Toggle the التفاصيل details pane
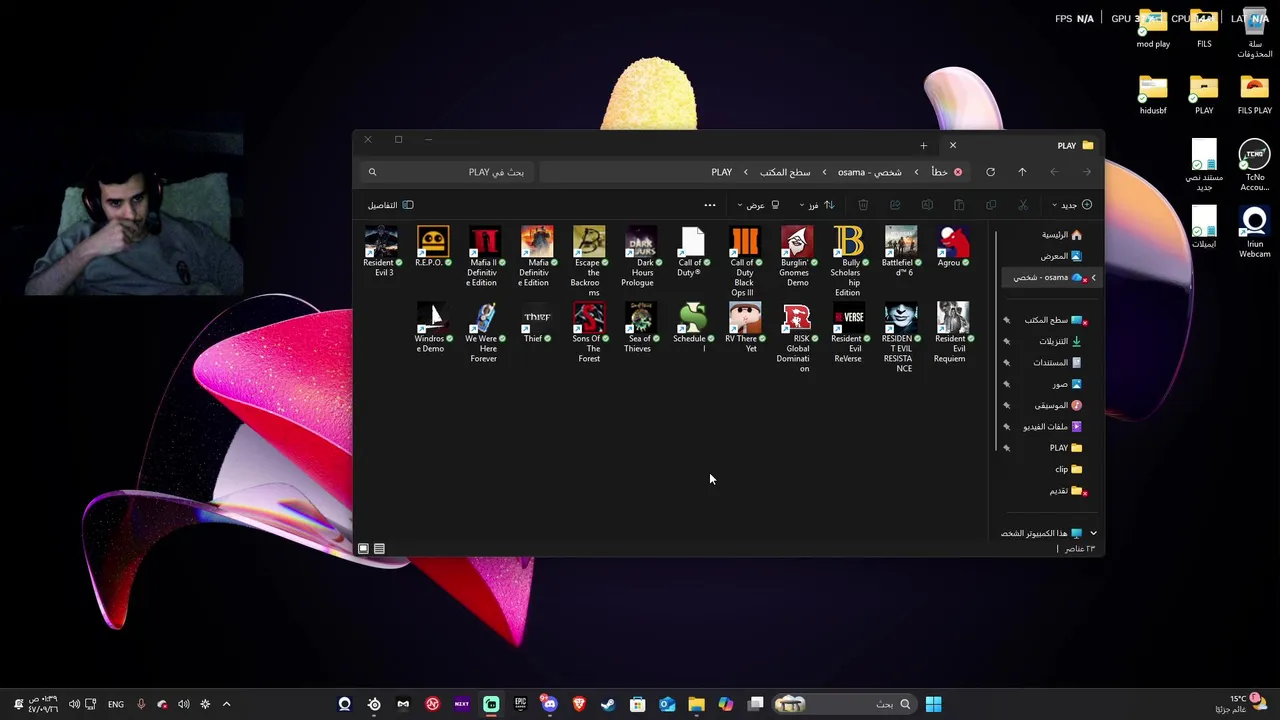Screen dimensions: 1280x720 (390, 205)
